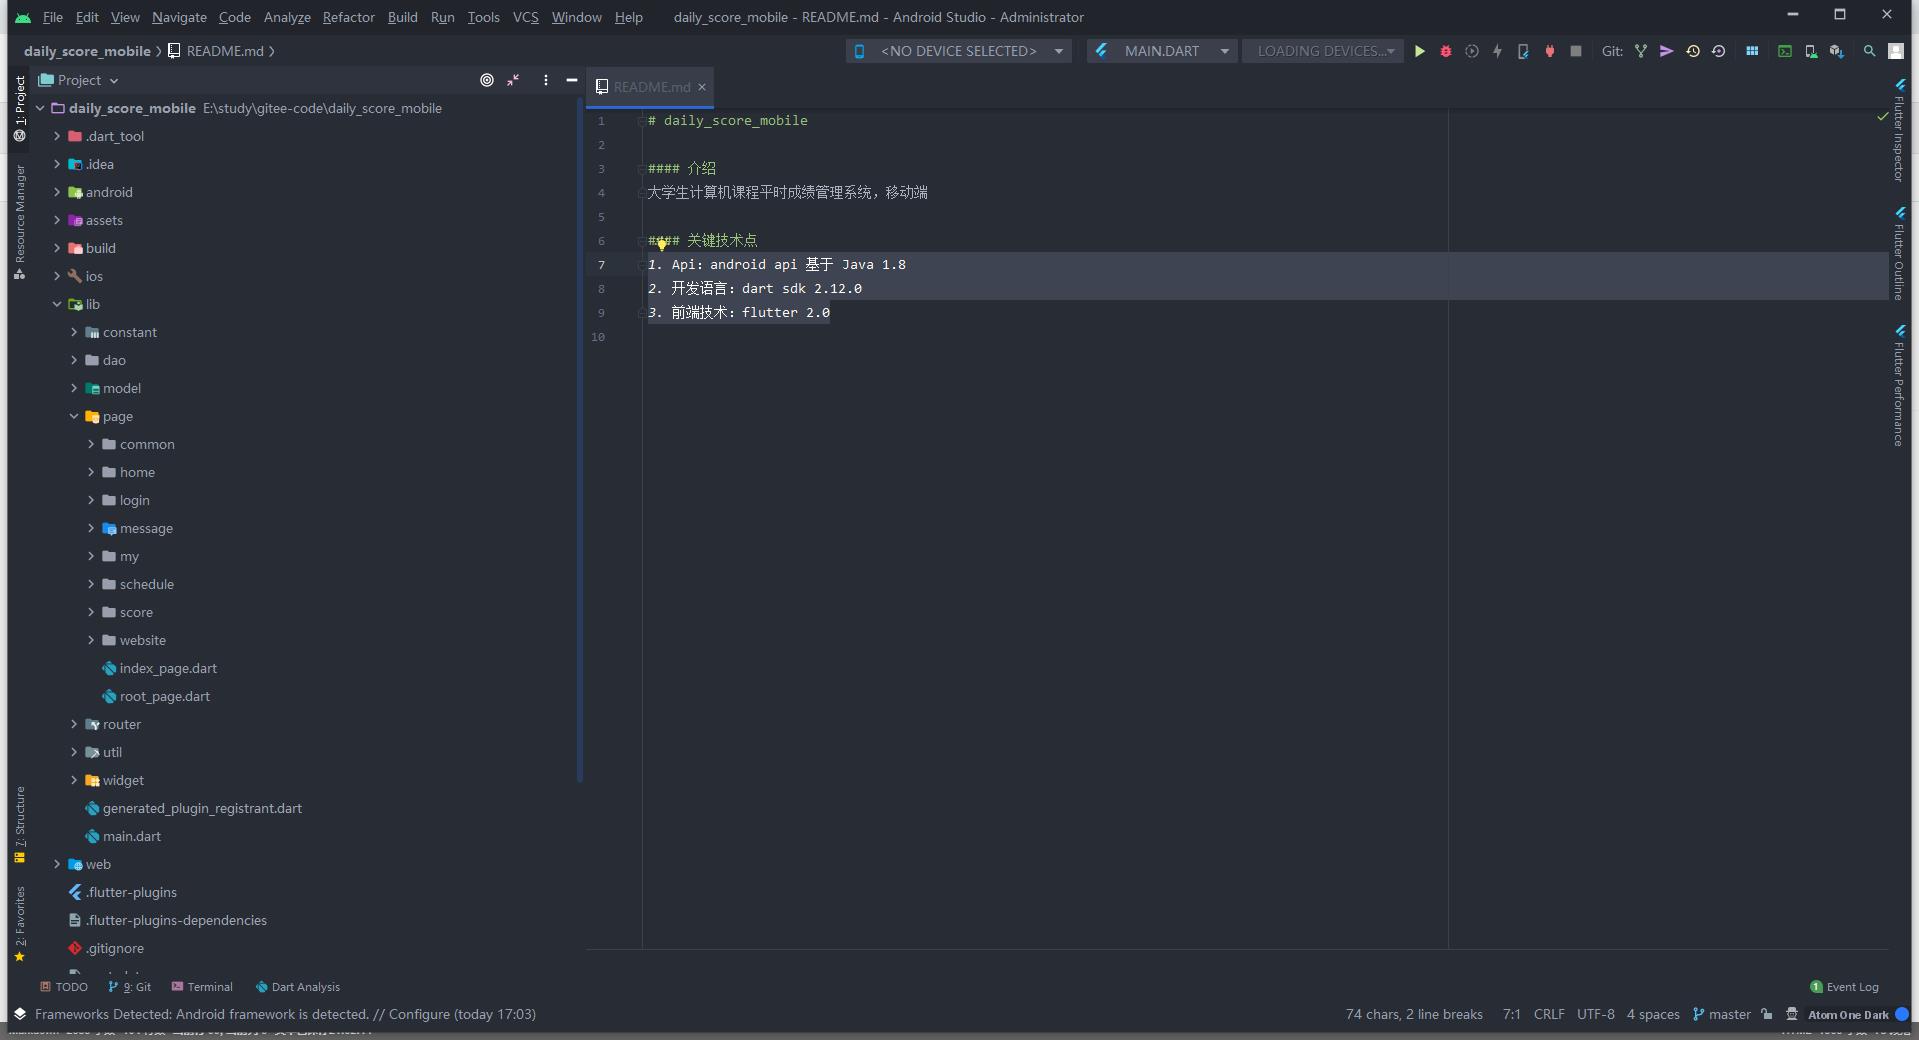Screen dimensions: 1919x1040
Task: Expand the web folder
Action: point(57,864)
